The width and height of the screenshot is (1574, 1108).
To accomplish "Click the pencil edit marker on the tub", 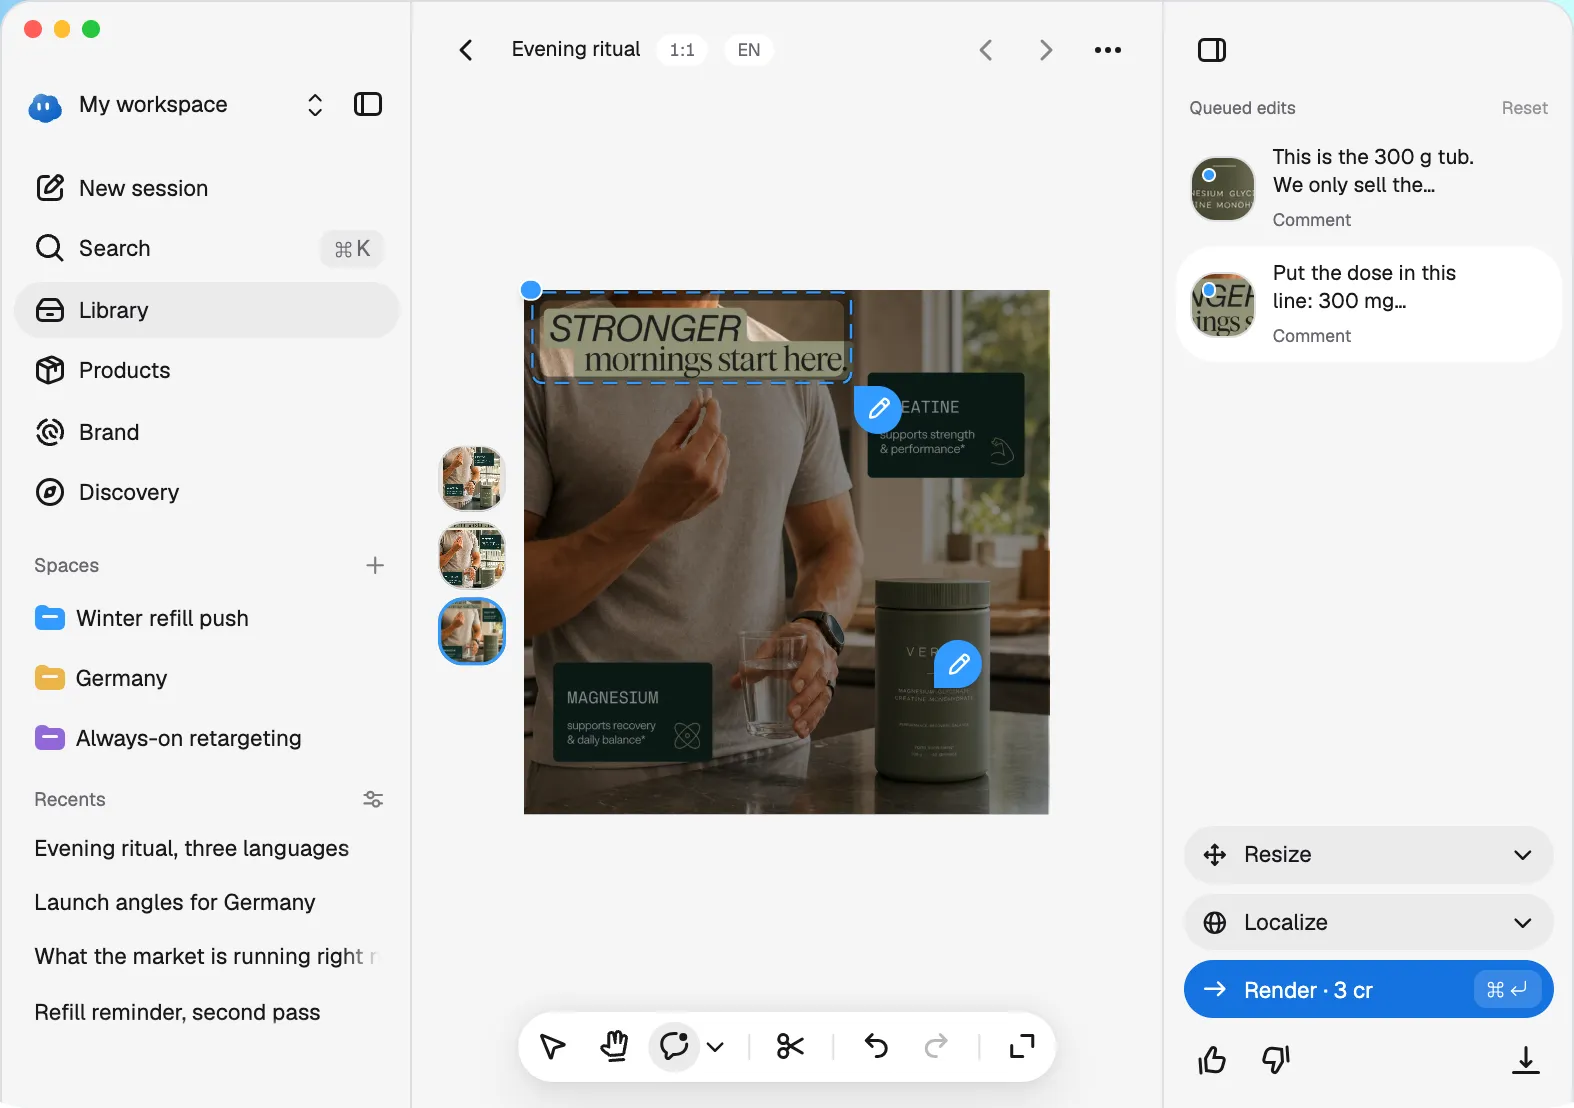I will coord(958,664).
